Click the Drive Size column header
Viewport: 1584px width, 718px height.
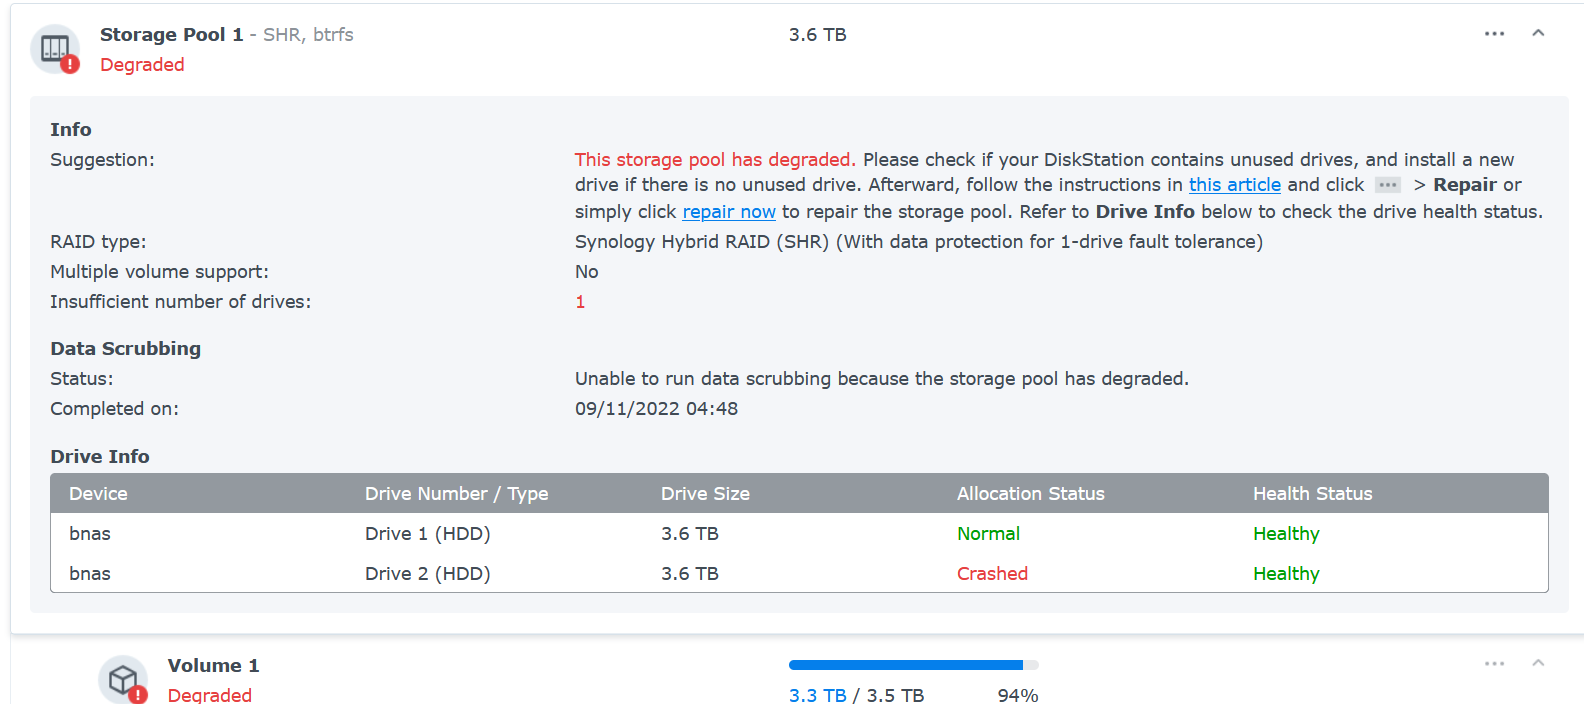click(705, 494)
